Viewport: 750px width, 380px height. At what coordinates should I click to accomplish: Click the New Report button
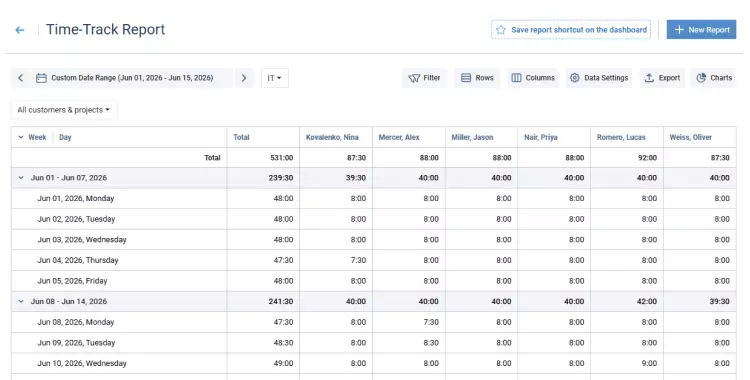point(701,30)
